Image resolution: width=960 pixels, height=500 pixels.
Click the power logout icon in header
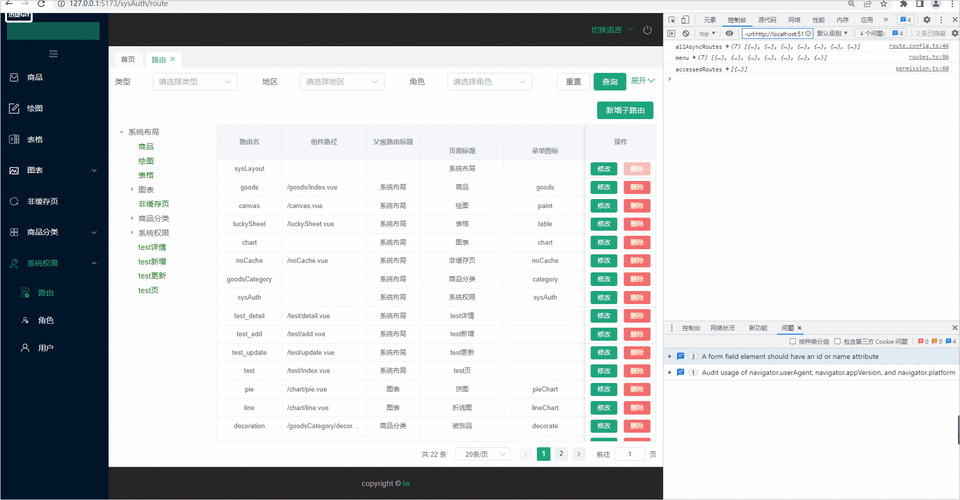click(x=647, y=29)
